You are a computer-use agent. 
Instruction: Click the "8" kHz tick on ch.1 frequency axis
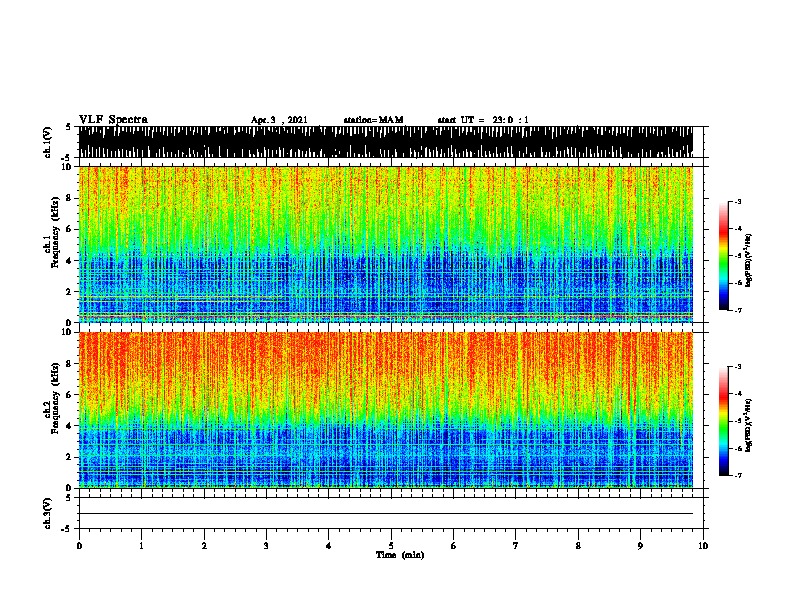69,198
